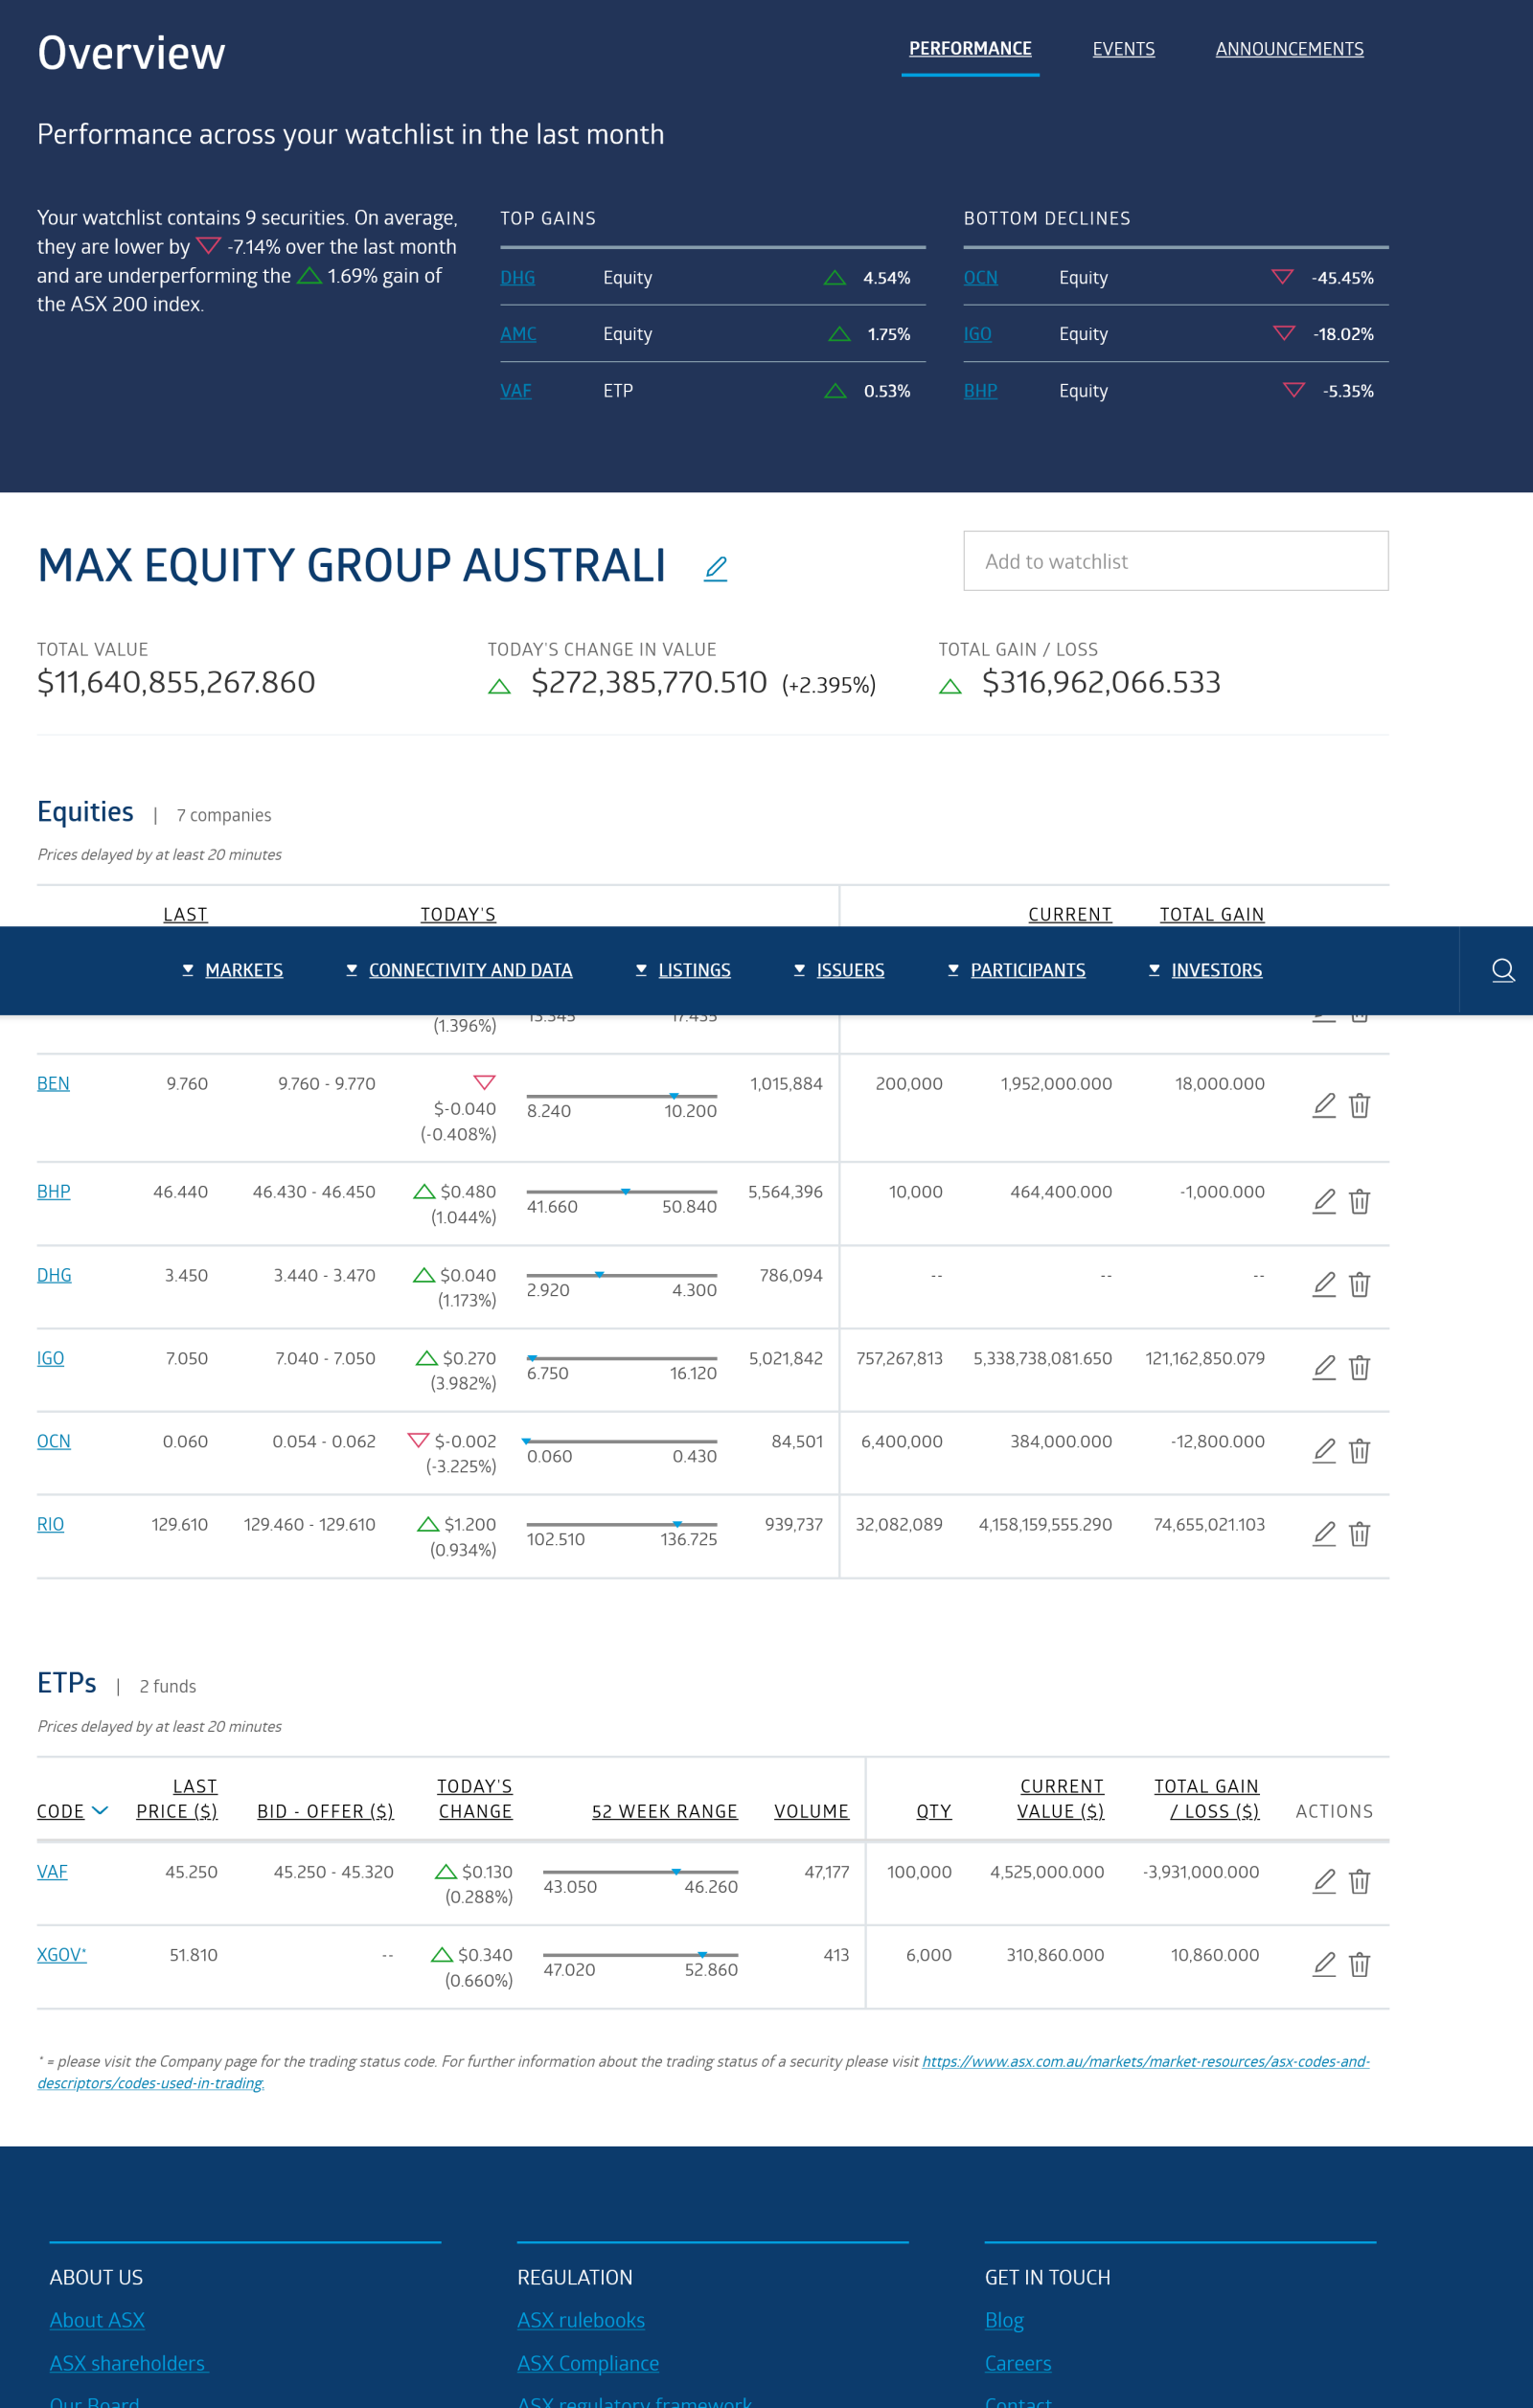Image resolution: width=1533 pixels, height=2408 pixels.
Task: Open Careers footer link
Action: 1018,2362
